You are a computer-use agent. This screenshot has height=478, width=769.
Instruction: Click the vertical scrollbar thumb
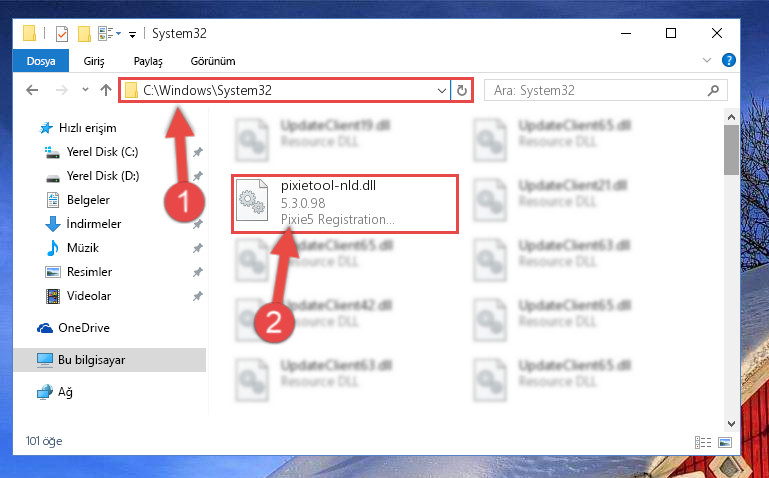tap(731, 150)
